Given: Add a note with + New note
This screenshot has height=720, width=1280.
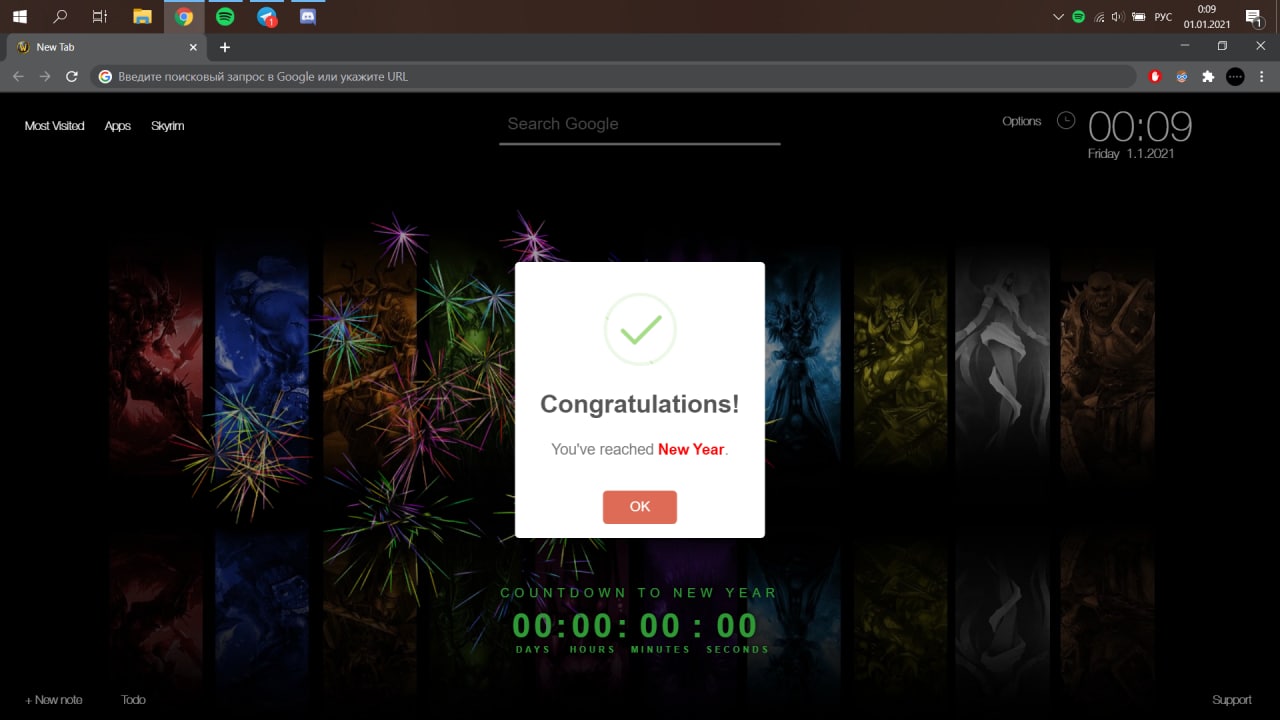Looking at the screenshot, I should 54,700.
